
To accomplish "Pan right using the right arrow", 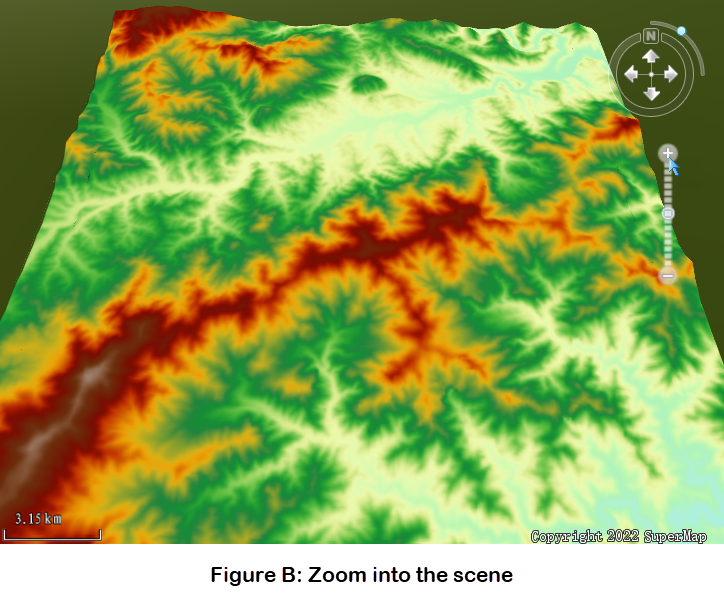I will click(x=669, y=74).
